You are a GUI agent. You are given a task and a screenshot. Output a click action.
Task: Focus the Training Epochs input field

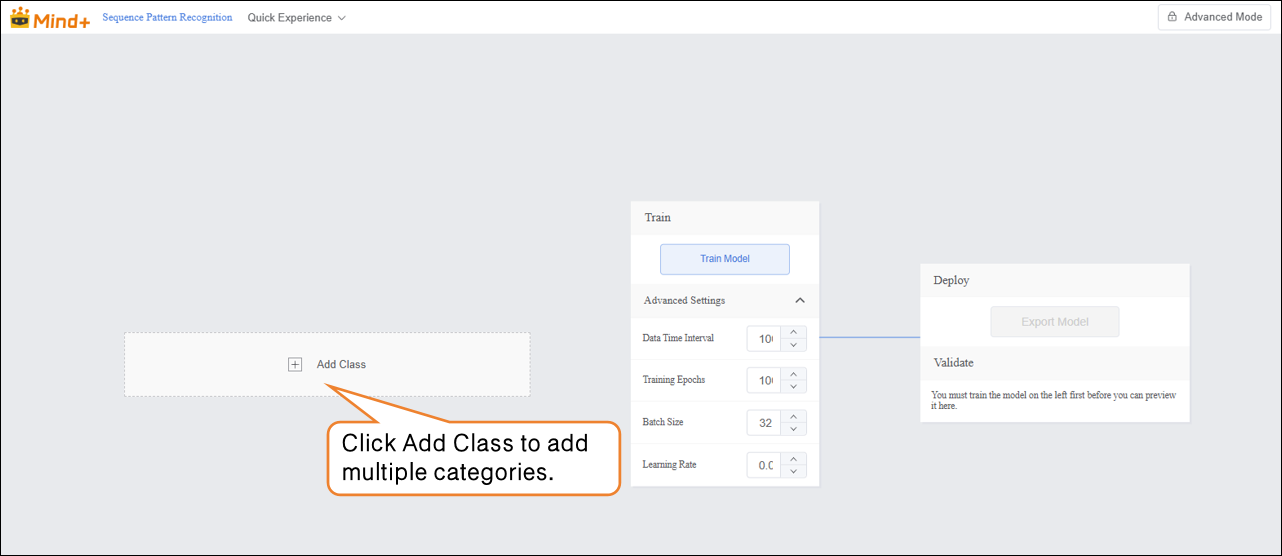click(x=764, y=381)
